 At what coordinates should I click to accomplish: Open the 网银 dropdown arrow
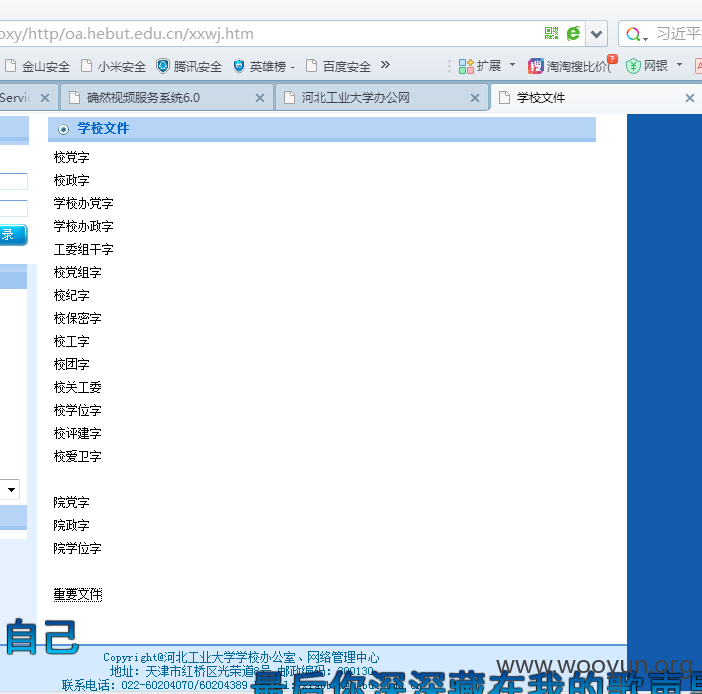(679, 65)
